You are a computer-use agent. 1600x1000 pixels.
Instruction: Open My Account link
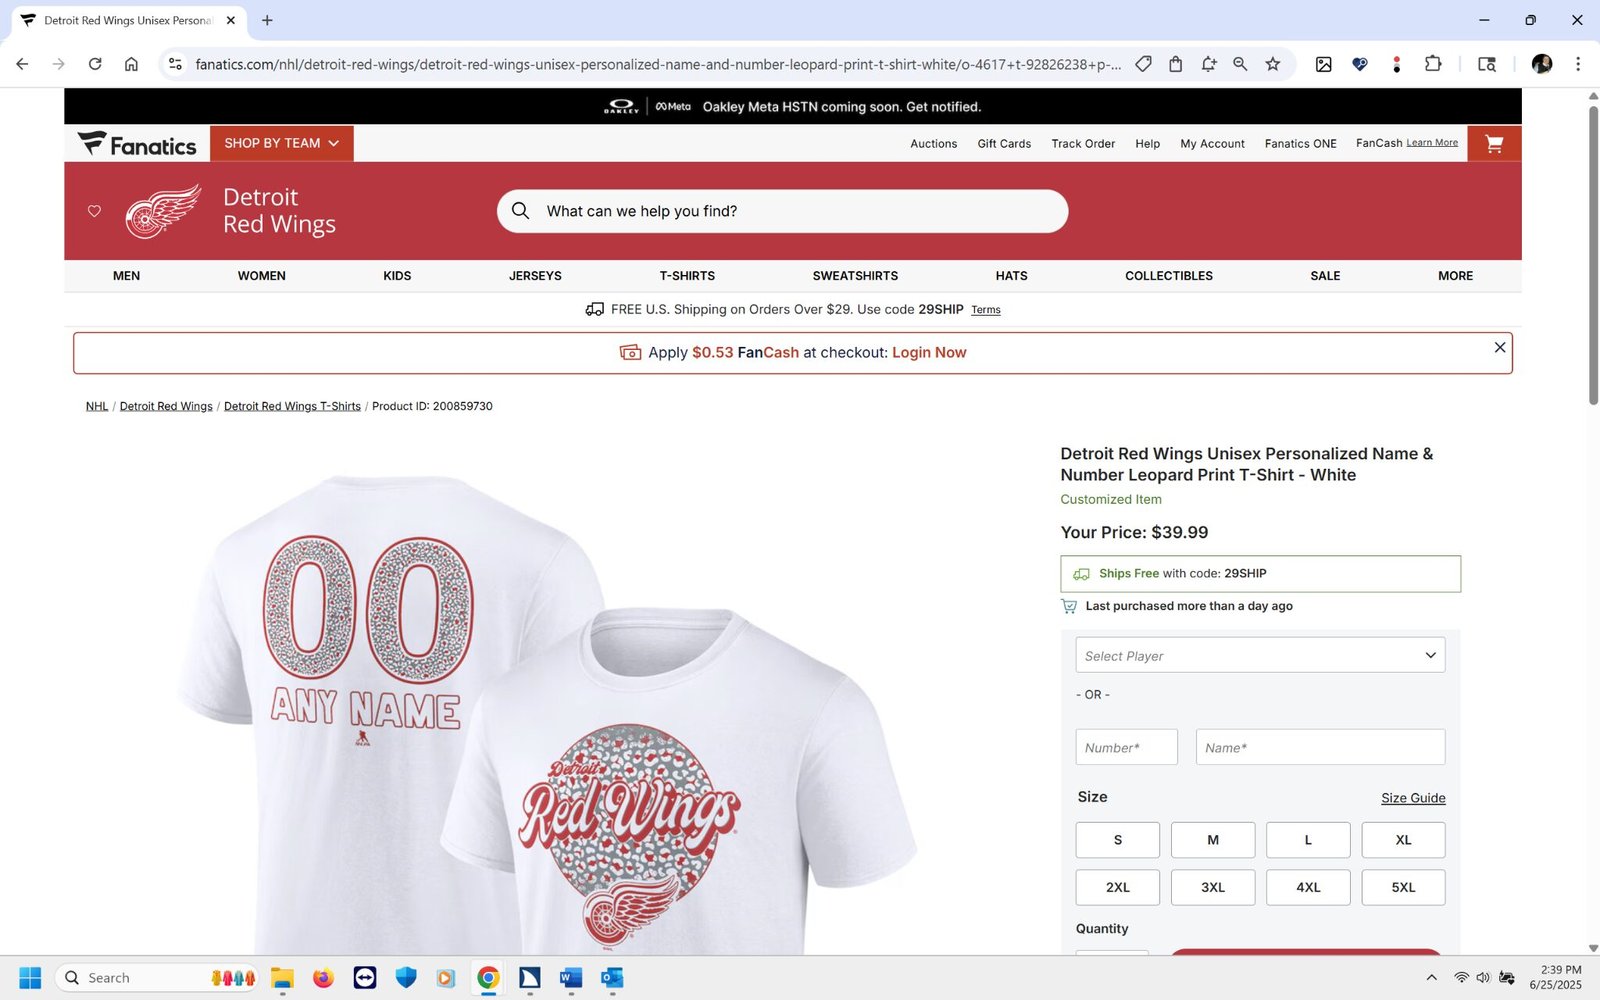click(x=1212, y=144)
